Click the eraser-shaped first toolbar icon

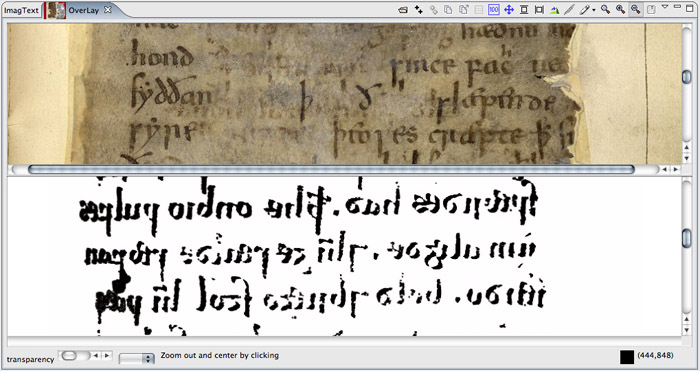[403, 10]
